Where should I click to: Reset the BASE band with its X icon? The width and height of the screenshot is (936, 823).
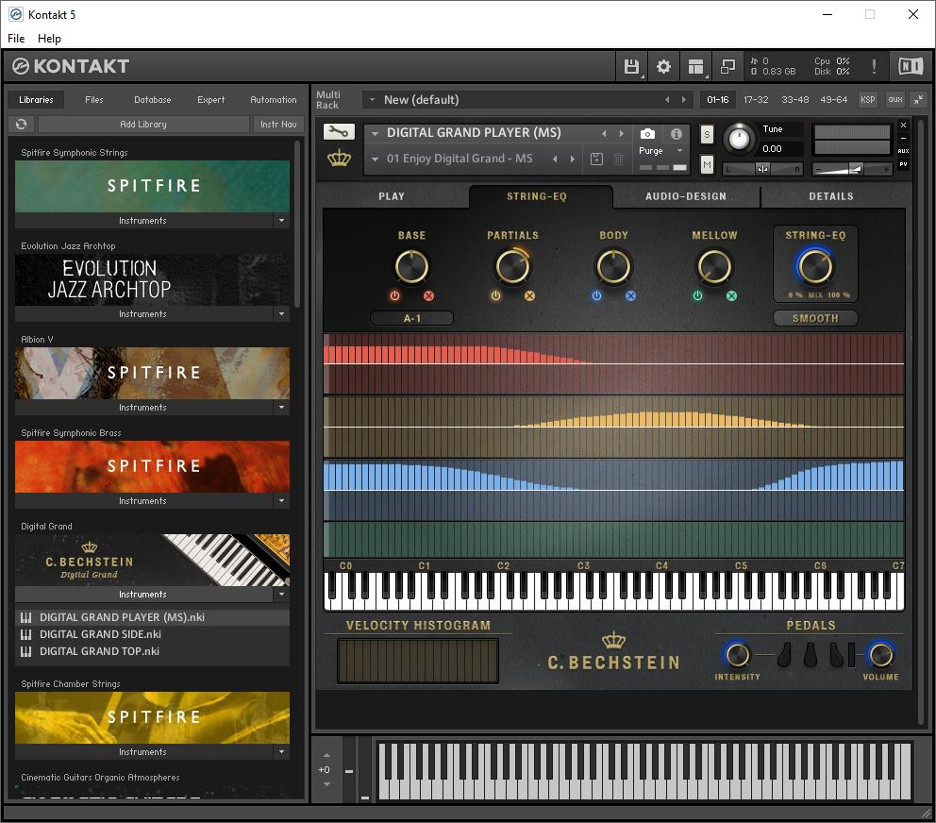tap(429, 296)
